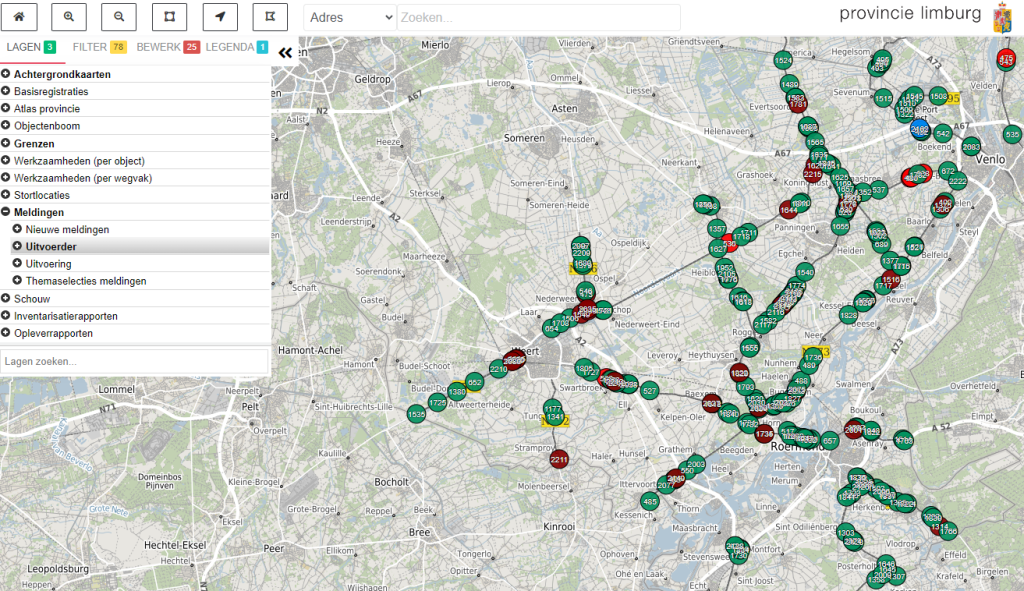Click the Zoeken address search field
This screenshot has height=591, width=1024.
point(538,17)
